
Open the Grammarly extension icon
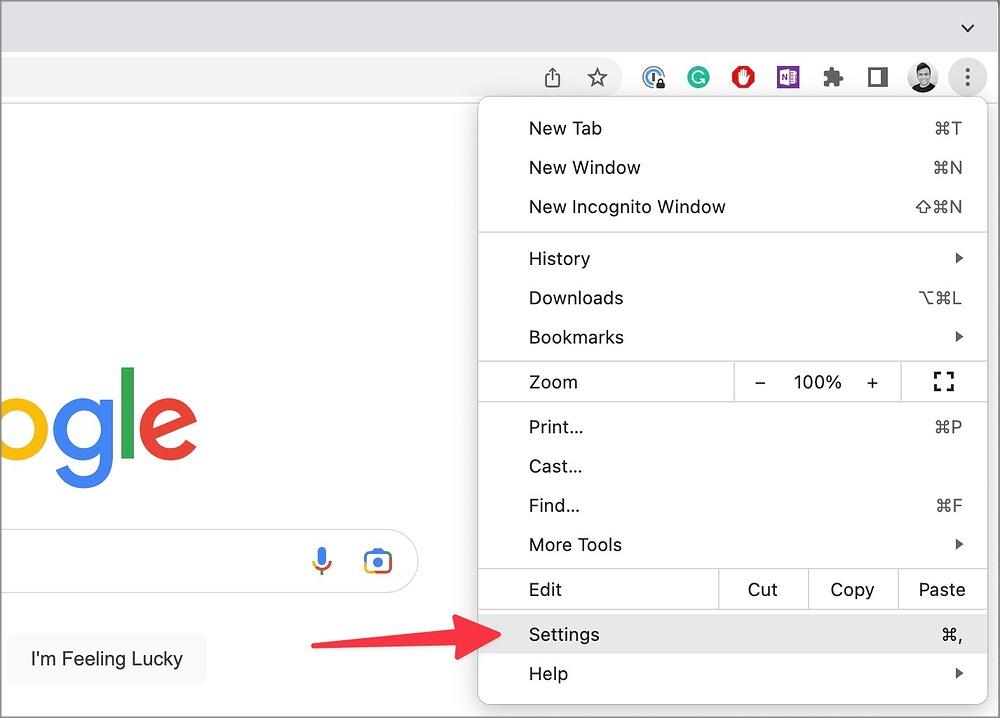click(x=698, y=78)
